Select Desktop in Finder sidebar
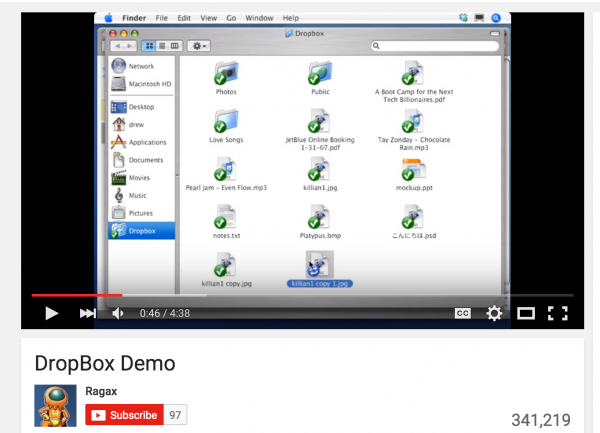Image resolution: width=600 pixels, height=433 pixels. [x=142, y=107]
